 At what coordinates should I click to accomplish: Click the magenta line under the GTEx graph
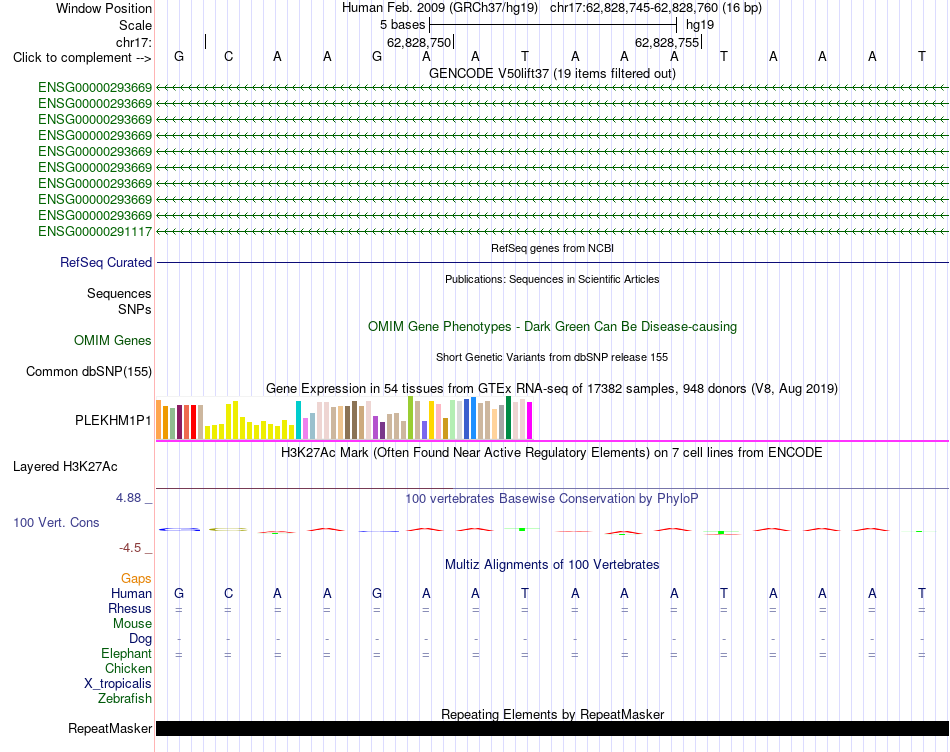click(x=552, y=441)
